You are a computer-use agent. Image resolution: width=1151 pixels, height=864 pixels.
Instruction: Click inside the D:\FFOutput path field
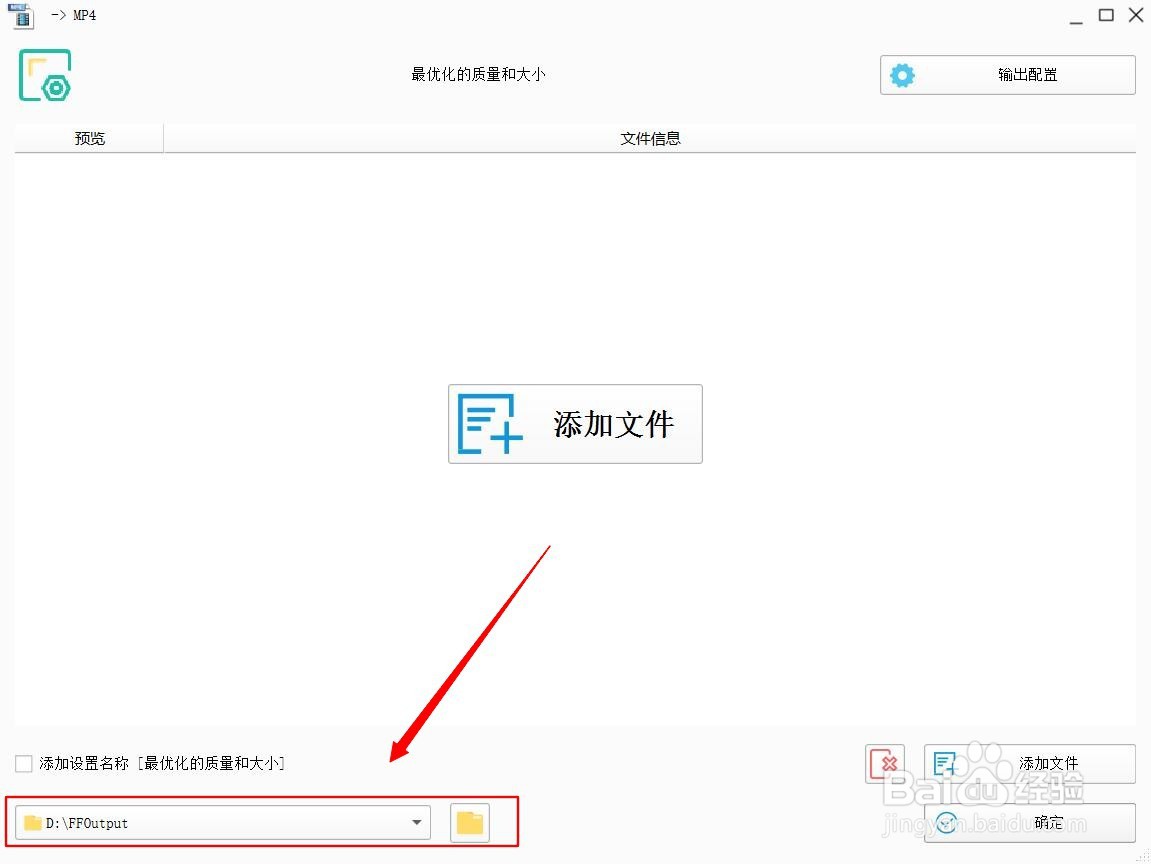pyautogui.click(x=200, y=822)
